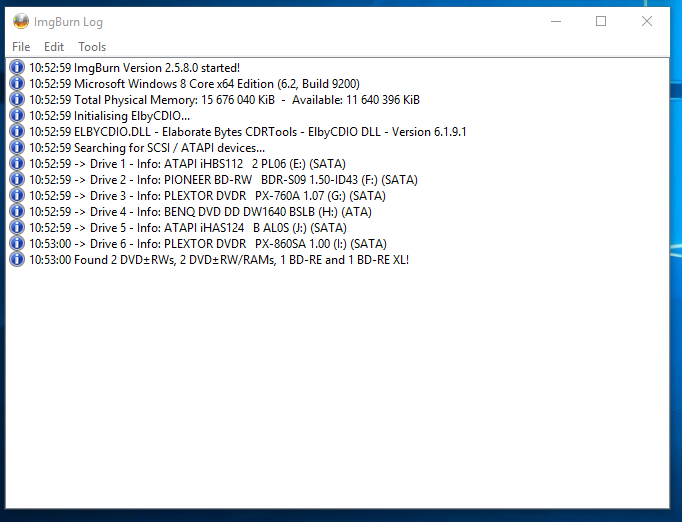
Task: Click info icon beside Drive 2 line
Action: [17, 180]
